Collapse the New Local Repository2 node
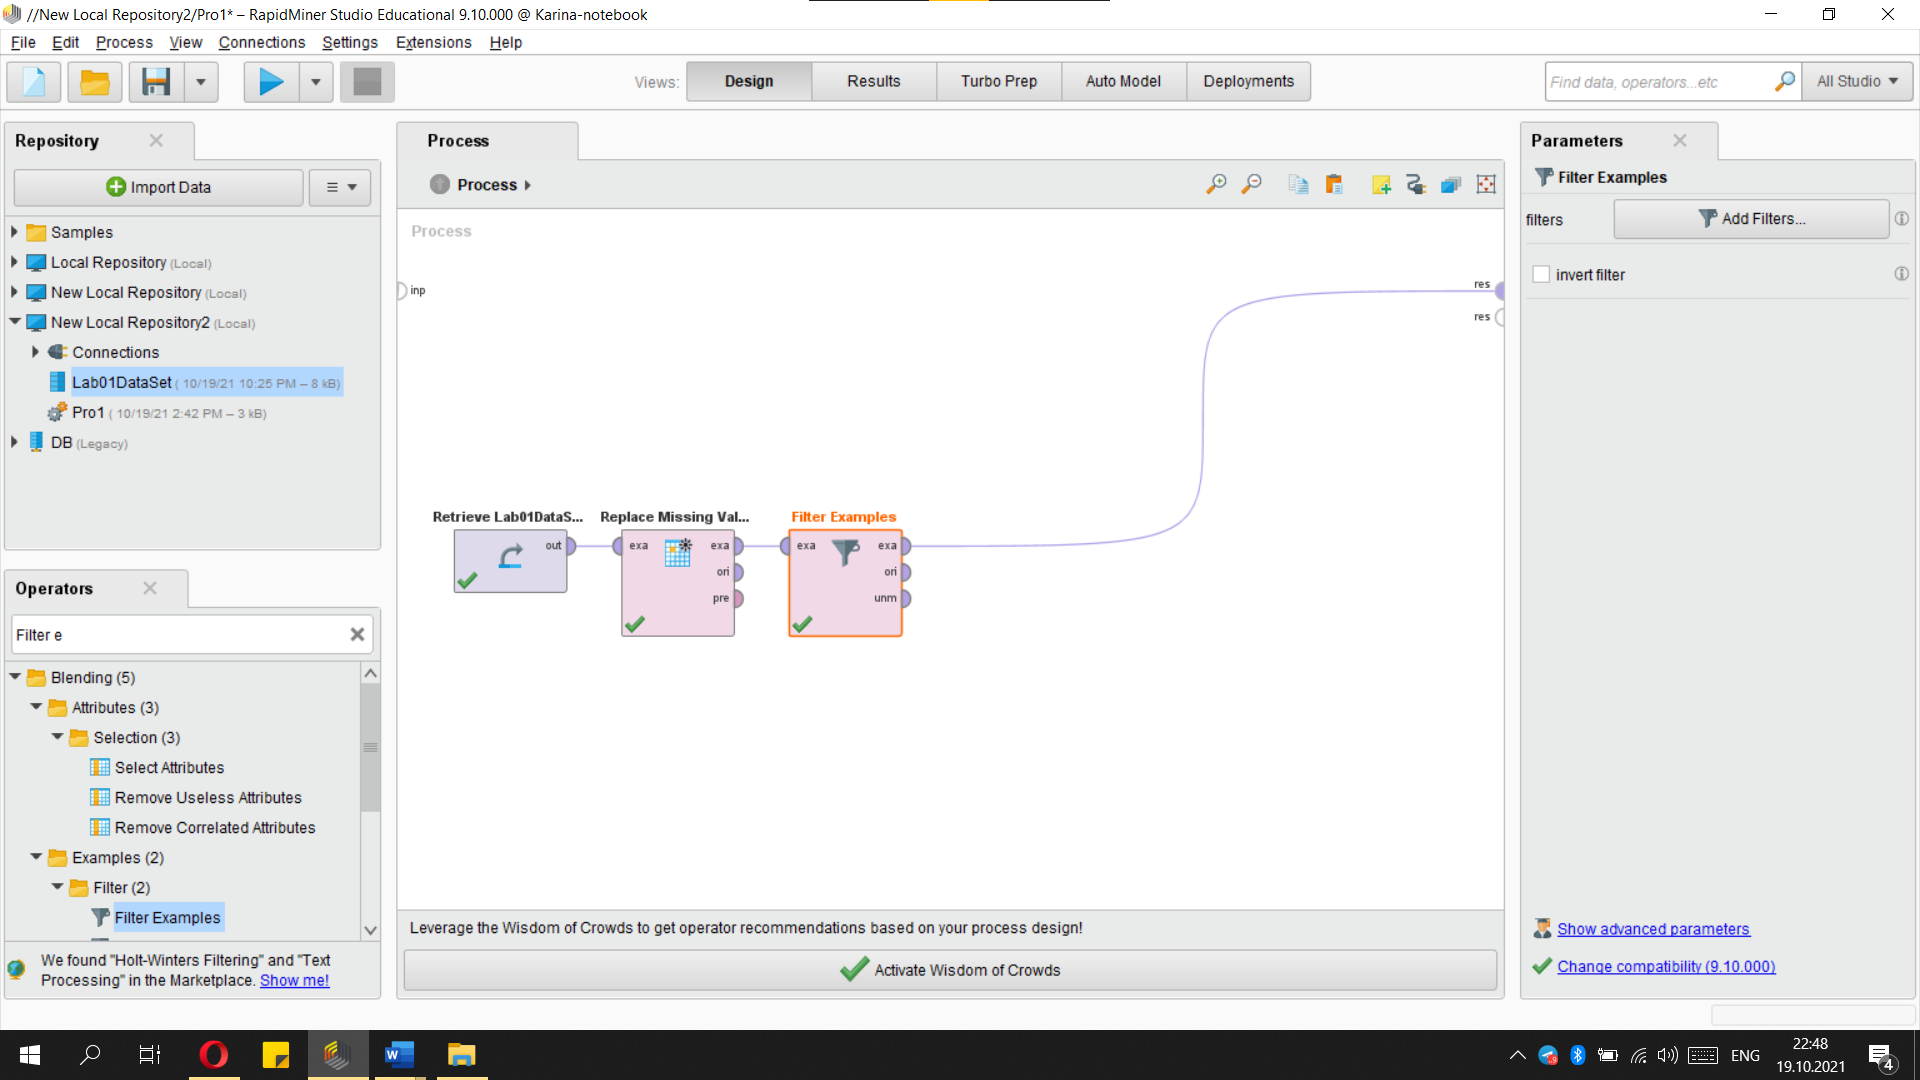 14,321
